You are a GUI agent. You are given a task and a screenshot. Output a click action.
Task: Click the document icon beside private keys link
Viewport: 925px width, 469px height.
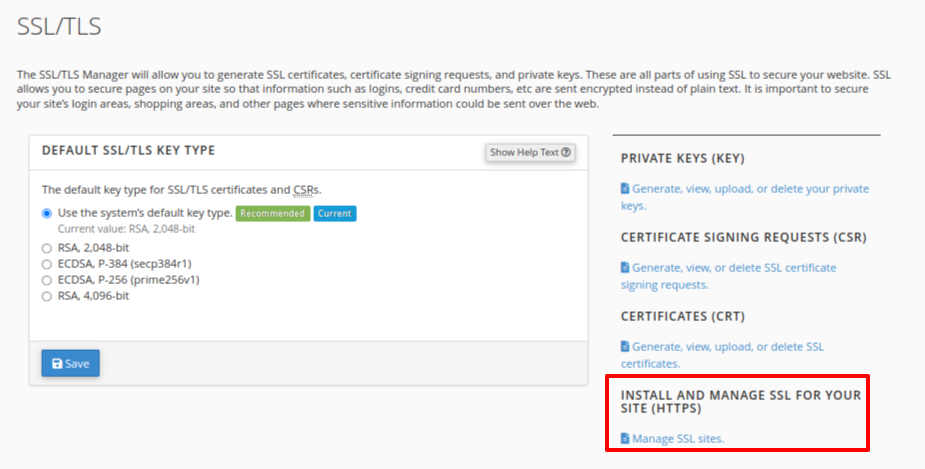point(625,189)
